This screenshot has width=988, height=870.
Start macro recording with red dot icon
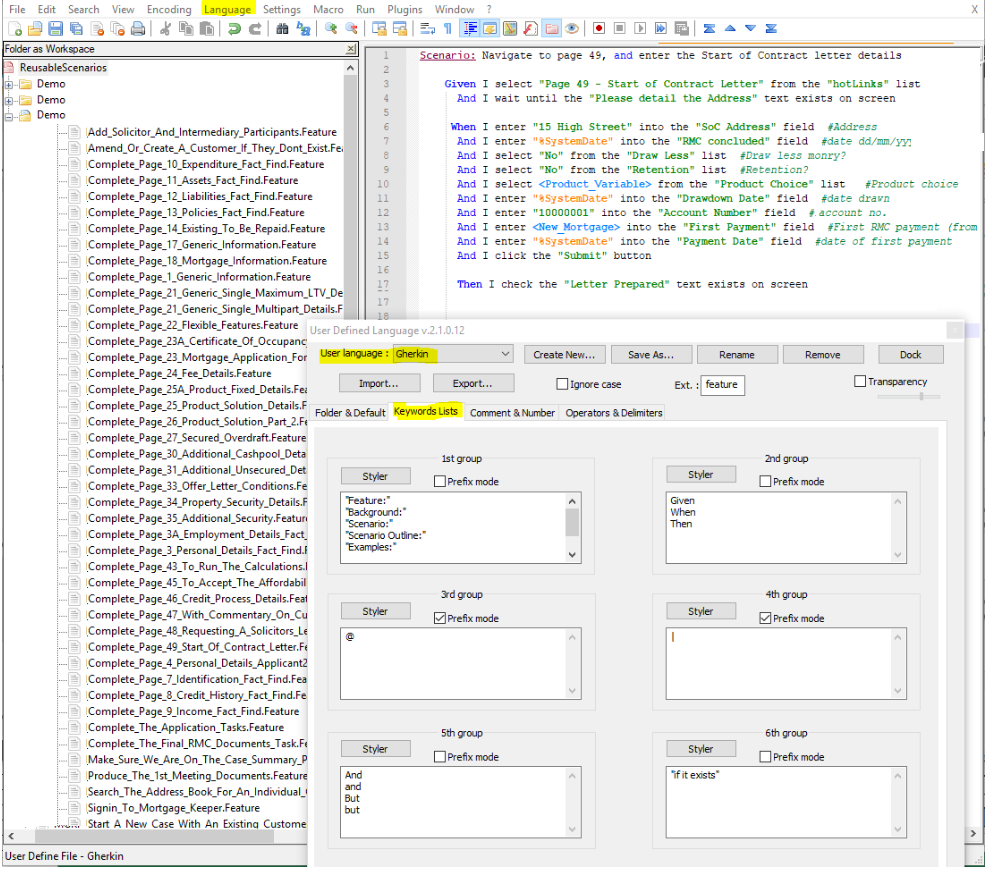(x=599, y=28)
